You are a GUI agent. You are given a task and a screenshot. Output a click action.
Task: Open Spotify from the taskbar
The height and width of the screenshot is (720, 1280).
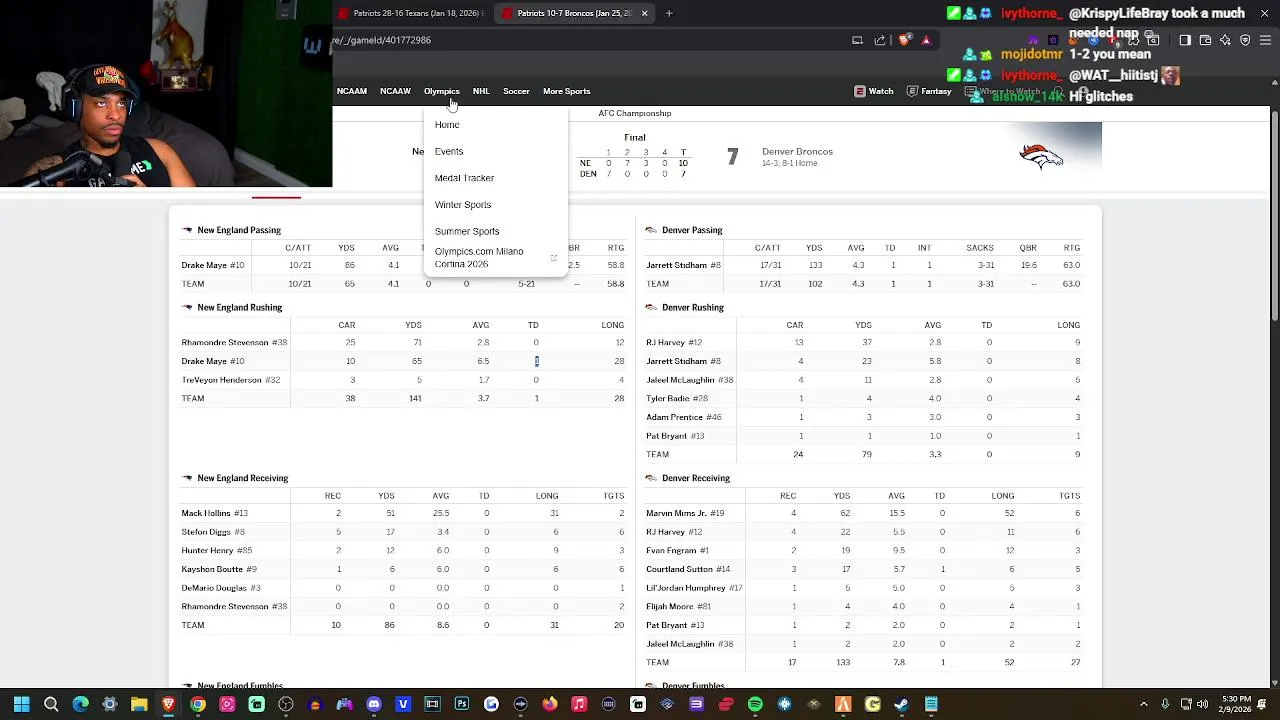coord(755,704)
